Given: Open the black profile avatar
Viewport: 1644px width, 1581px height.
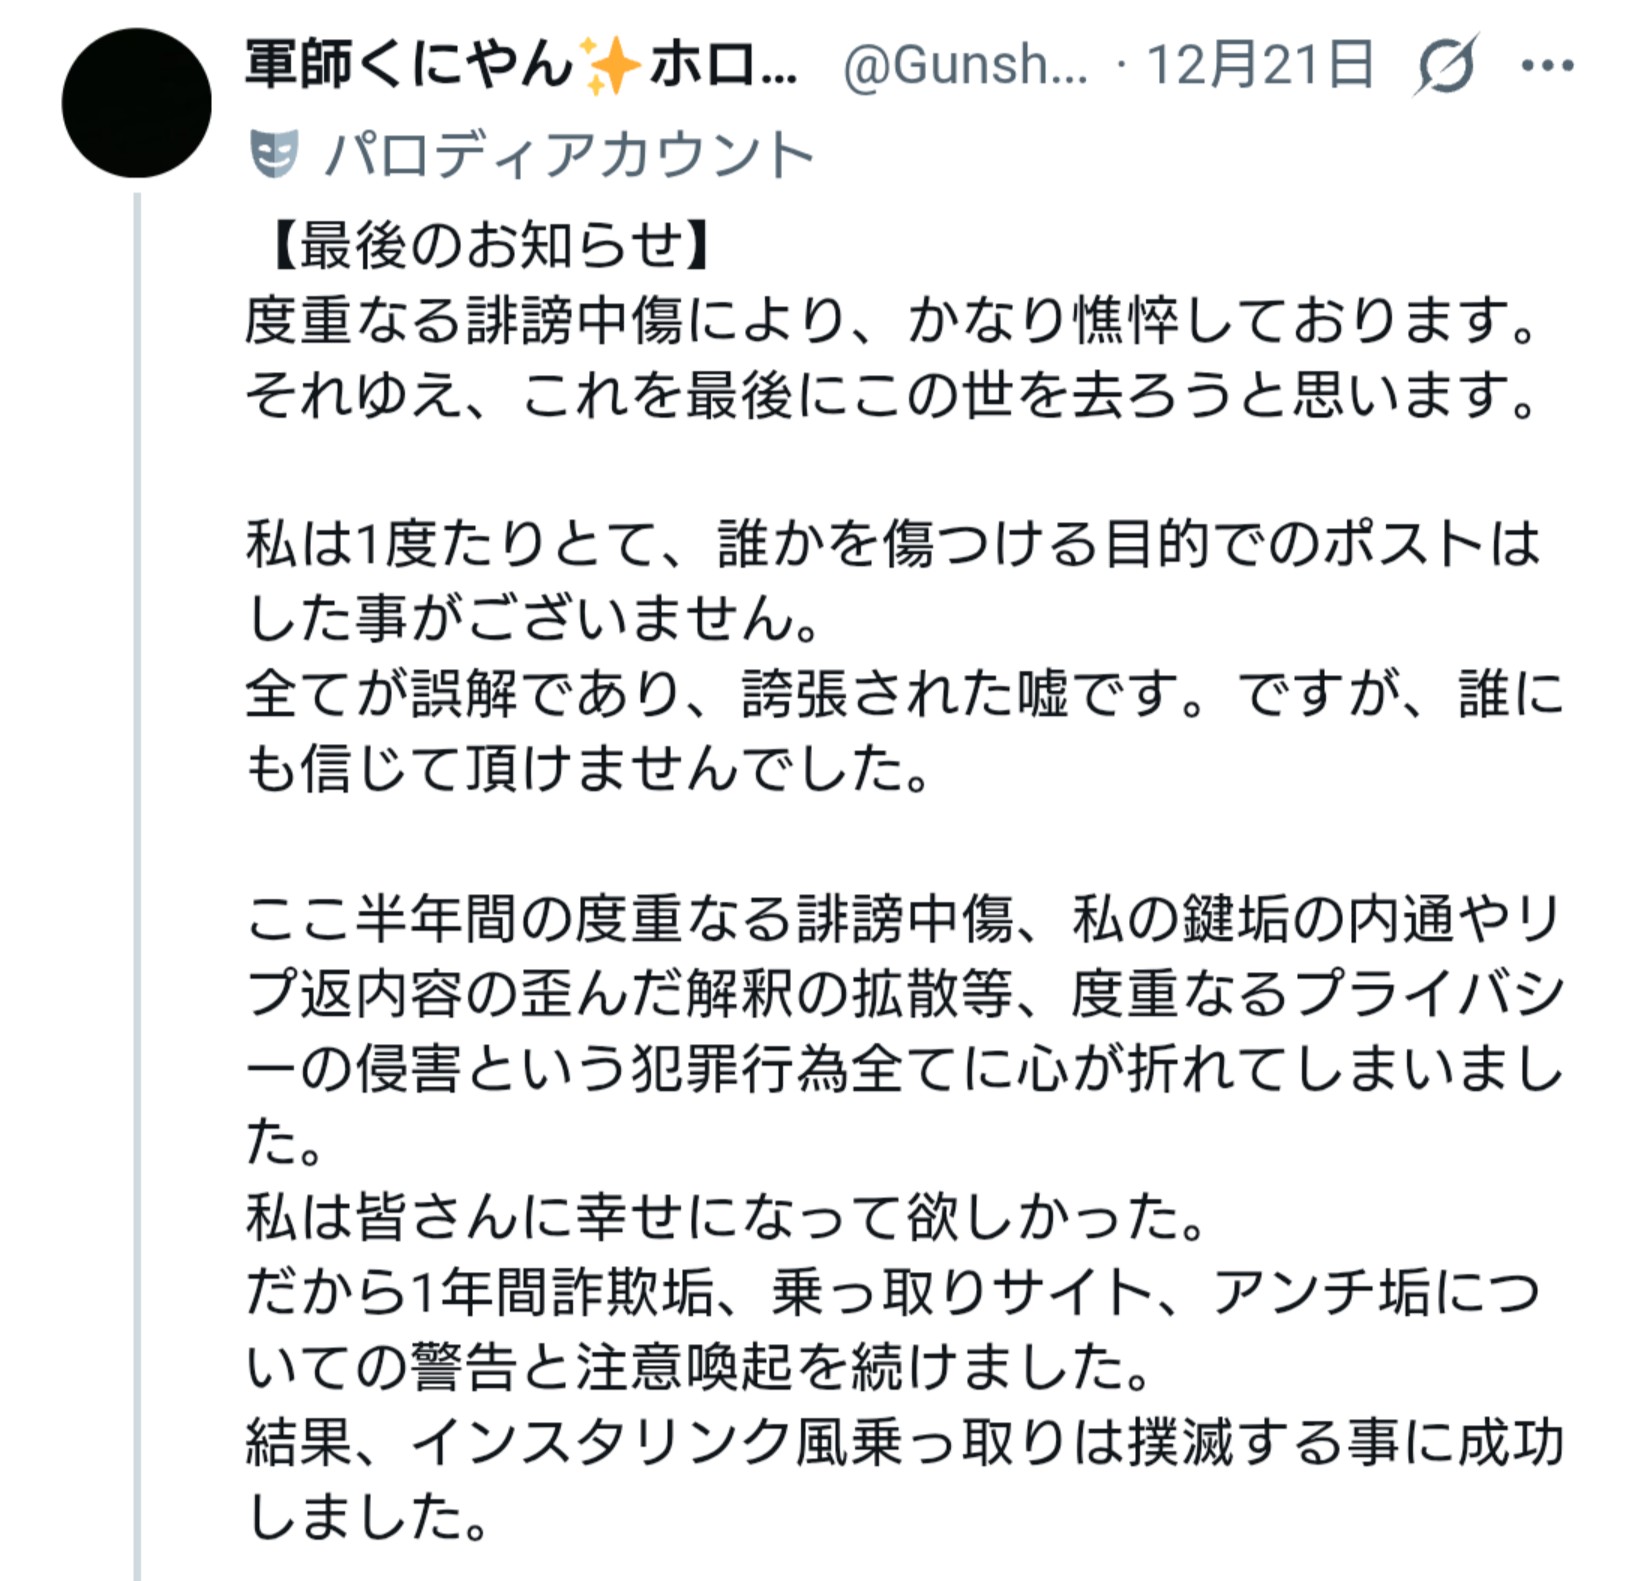Looking at the screenshot, I should tap(136, 103).
